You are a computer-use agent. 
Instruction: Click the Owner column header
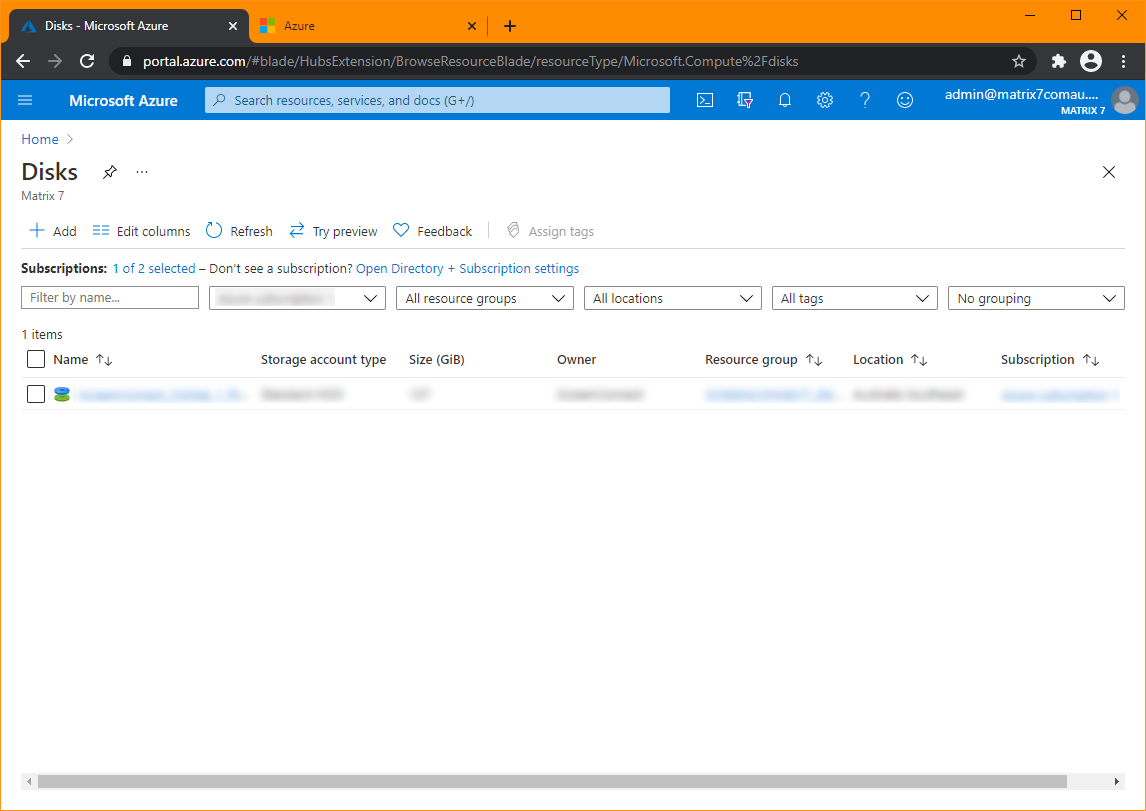[x=576, y=359]
